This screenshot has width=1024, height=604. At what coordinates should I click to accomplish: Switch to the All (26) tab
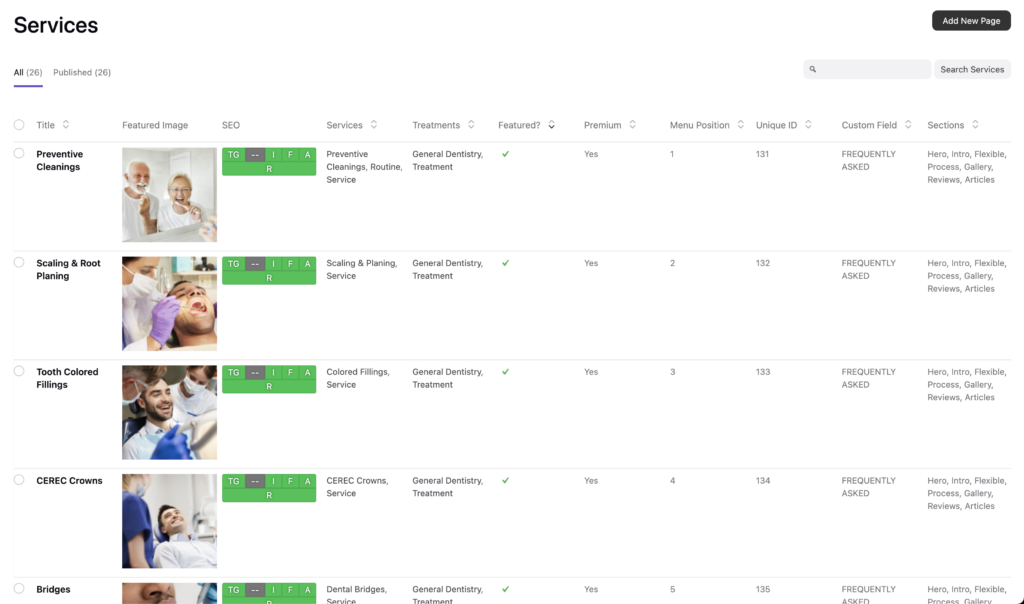click(x=28, y=72)
